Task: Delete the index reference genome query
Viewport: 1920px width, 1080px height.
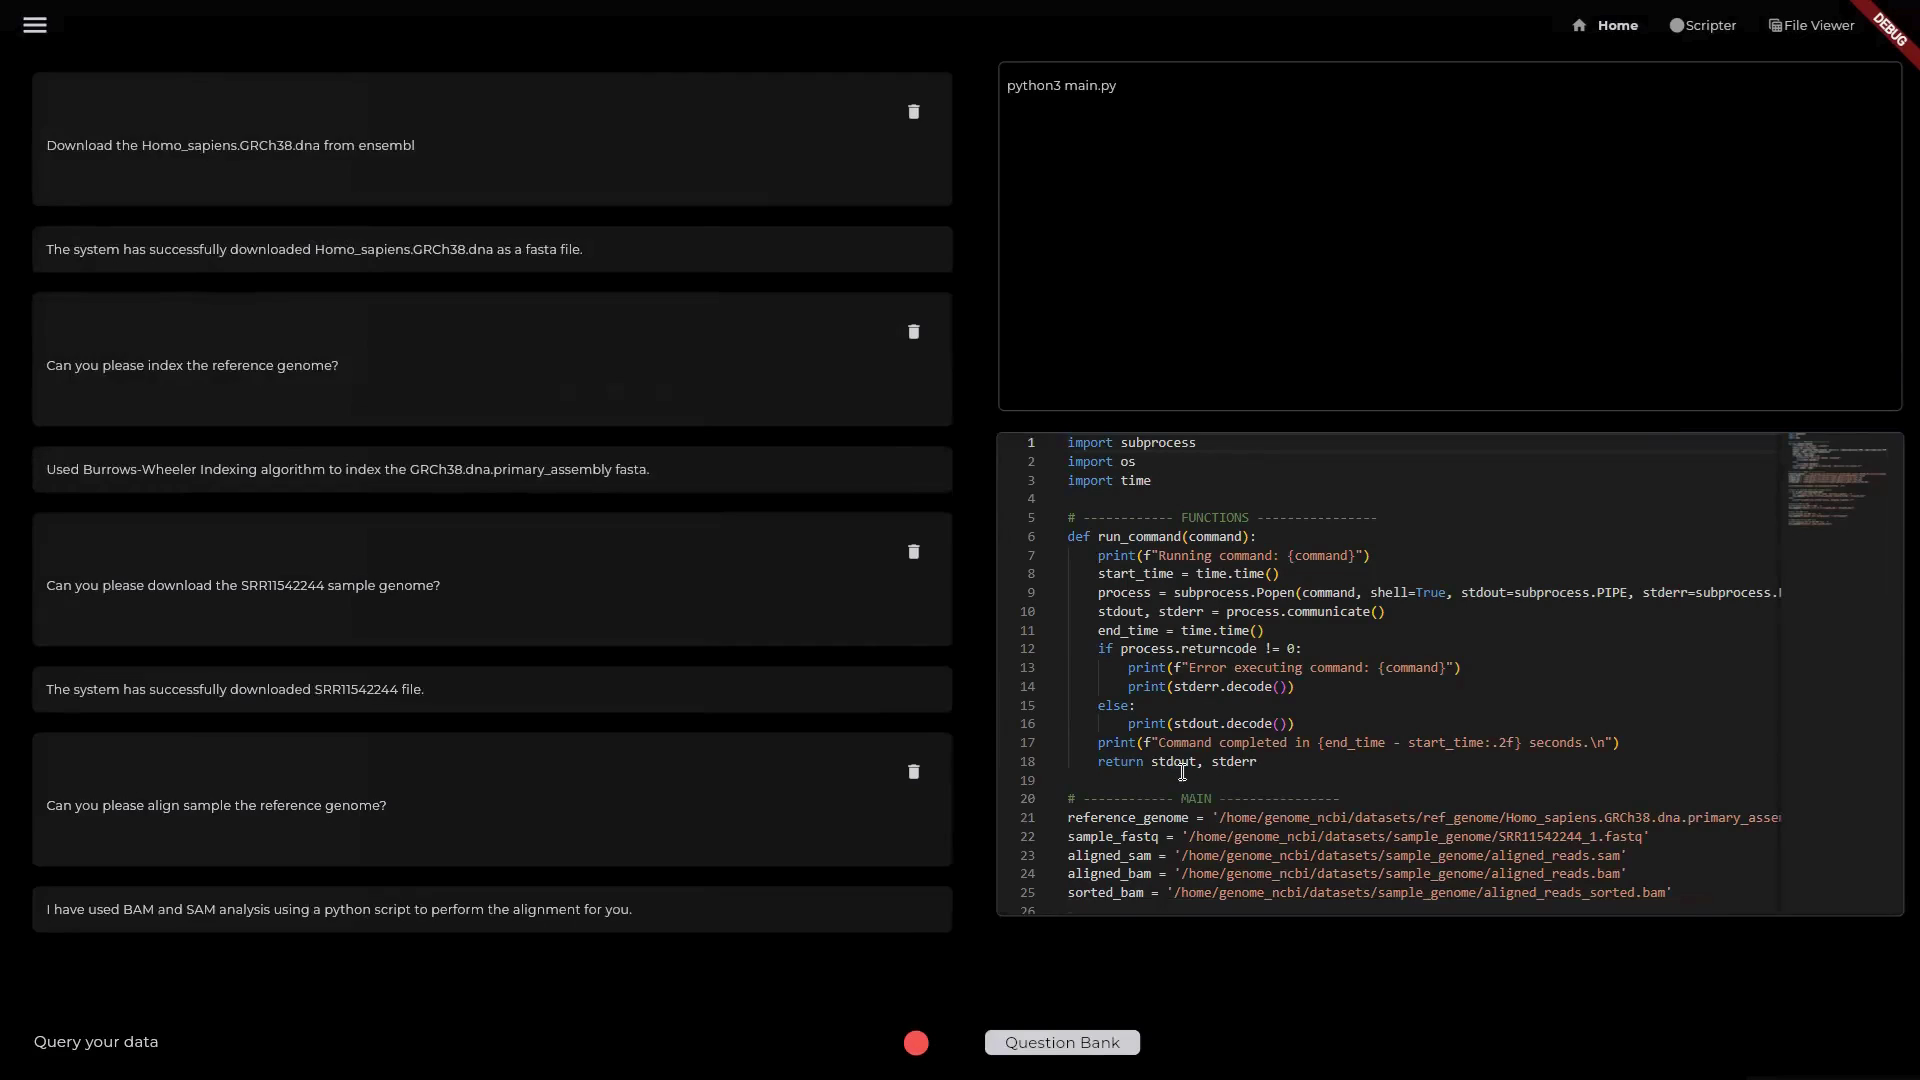Action: (913, 332)
